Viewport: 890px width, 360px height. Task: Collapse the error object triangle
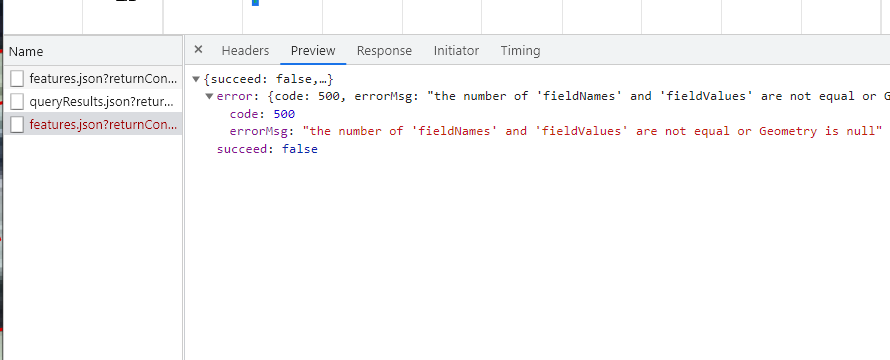(209, 97)
